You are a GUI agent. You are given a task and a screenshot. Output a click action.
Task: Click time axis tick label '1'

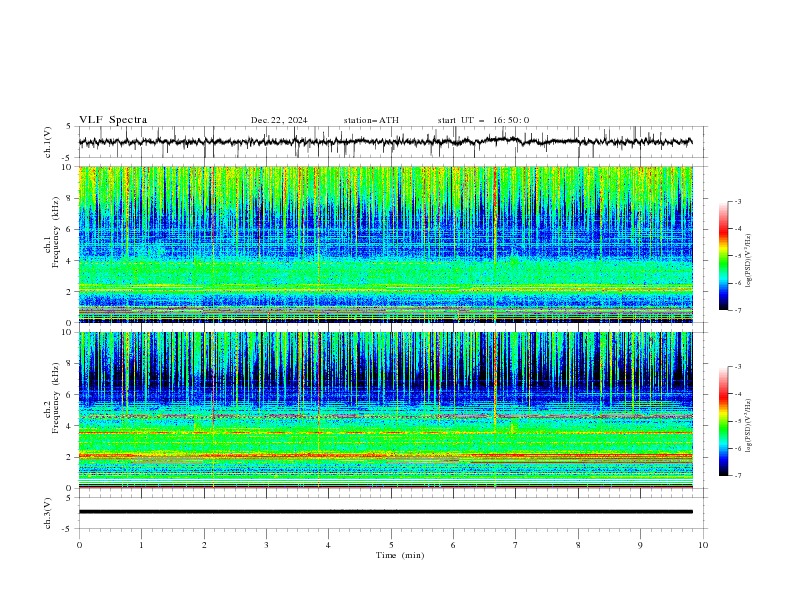[141, 545]
